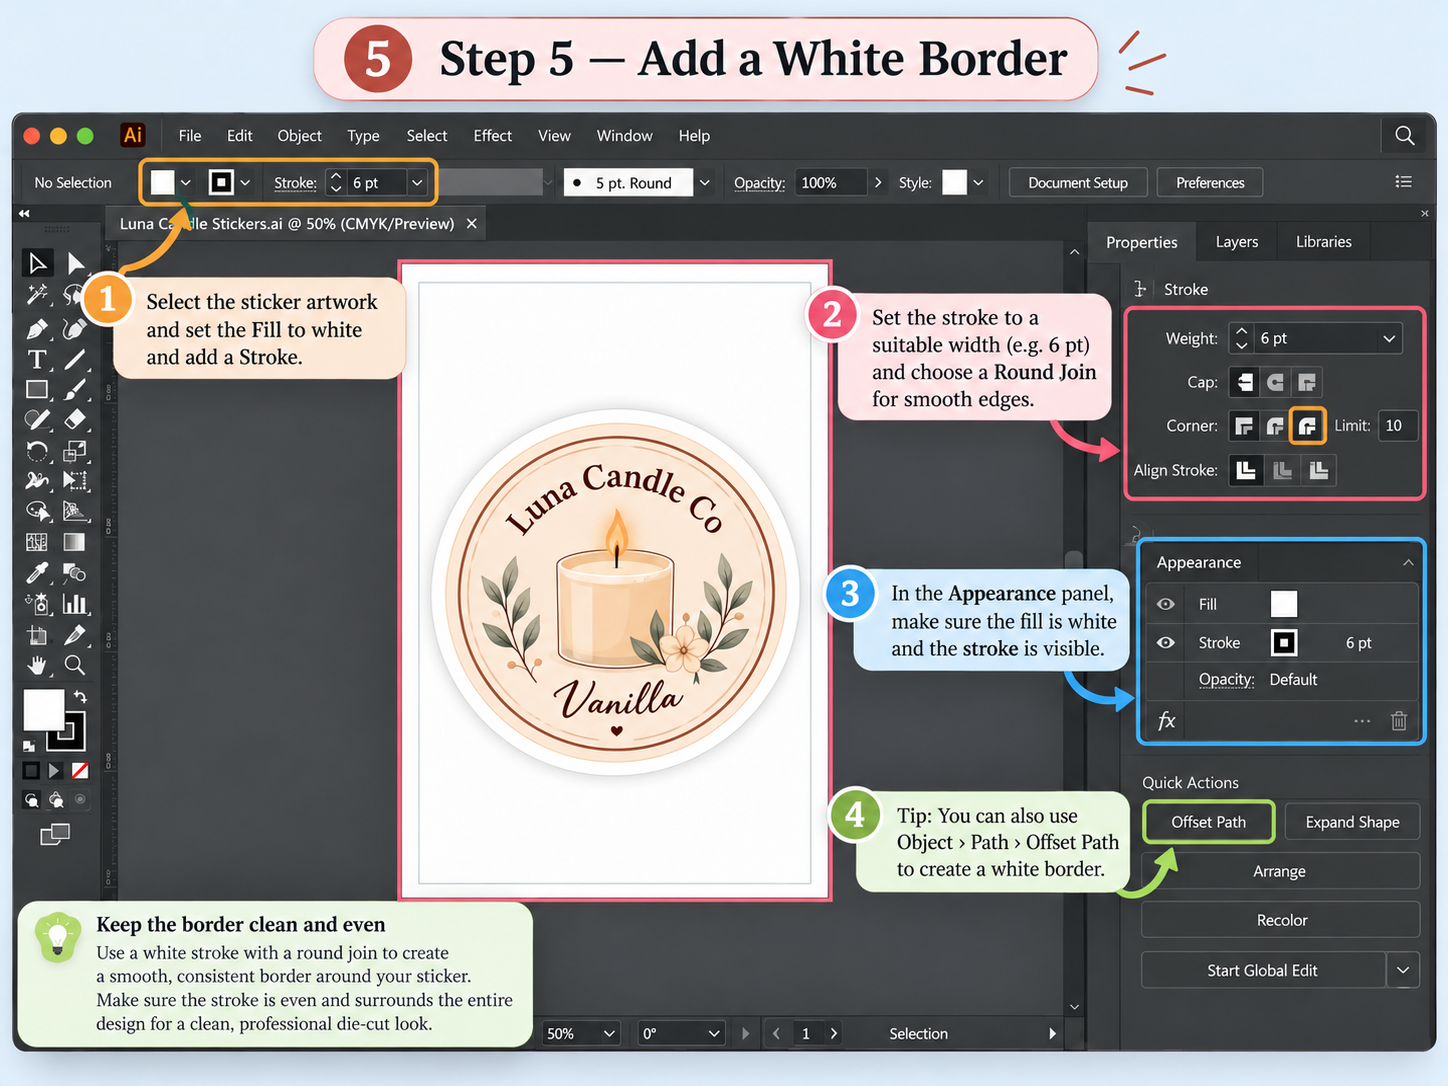Select the Paintbrush tool
Viewport: 1448px width, 1086px height.
[x=75, y=390]
